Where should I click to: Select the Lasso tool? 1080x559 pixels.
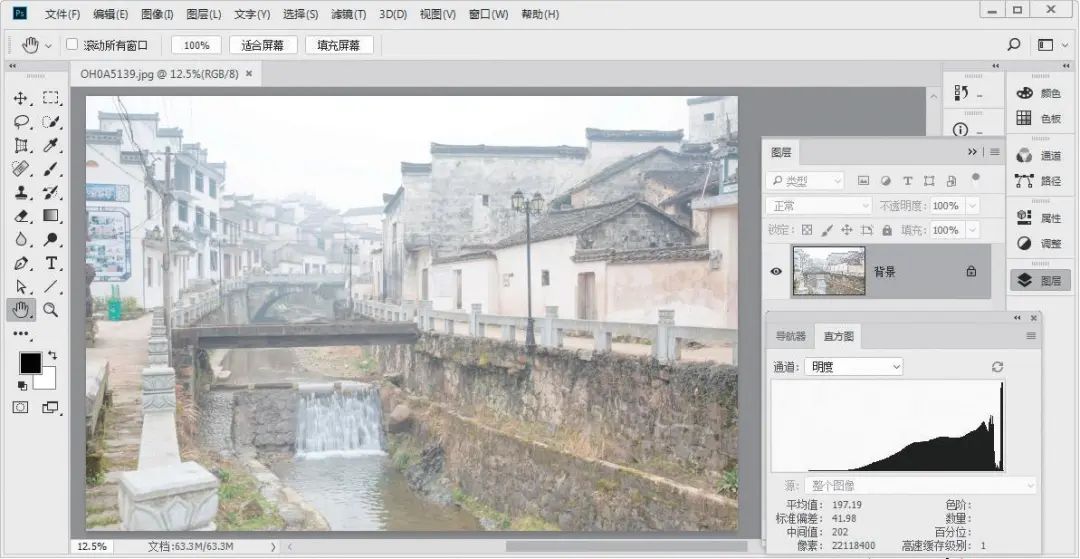point(21,122)
